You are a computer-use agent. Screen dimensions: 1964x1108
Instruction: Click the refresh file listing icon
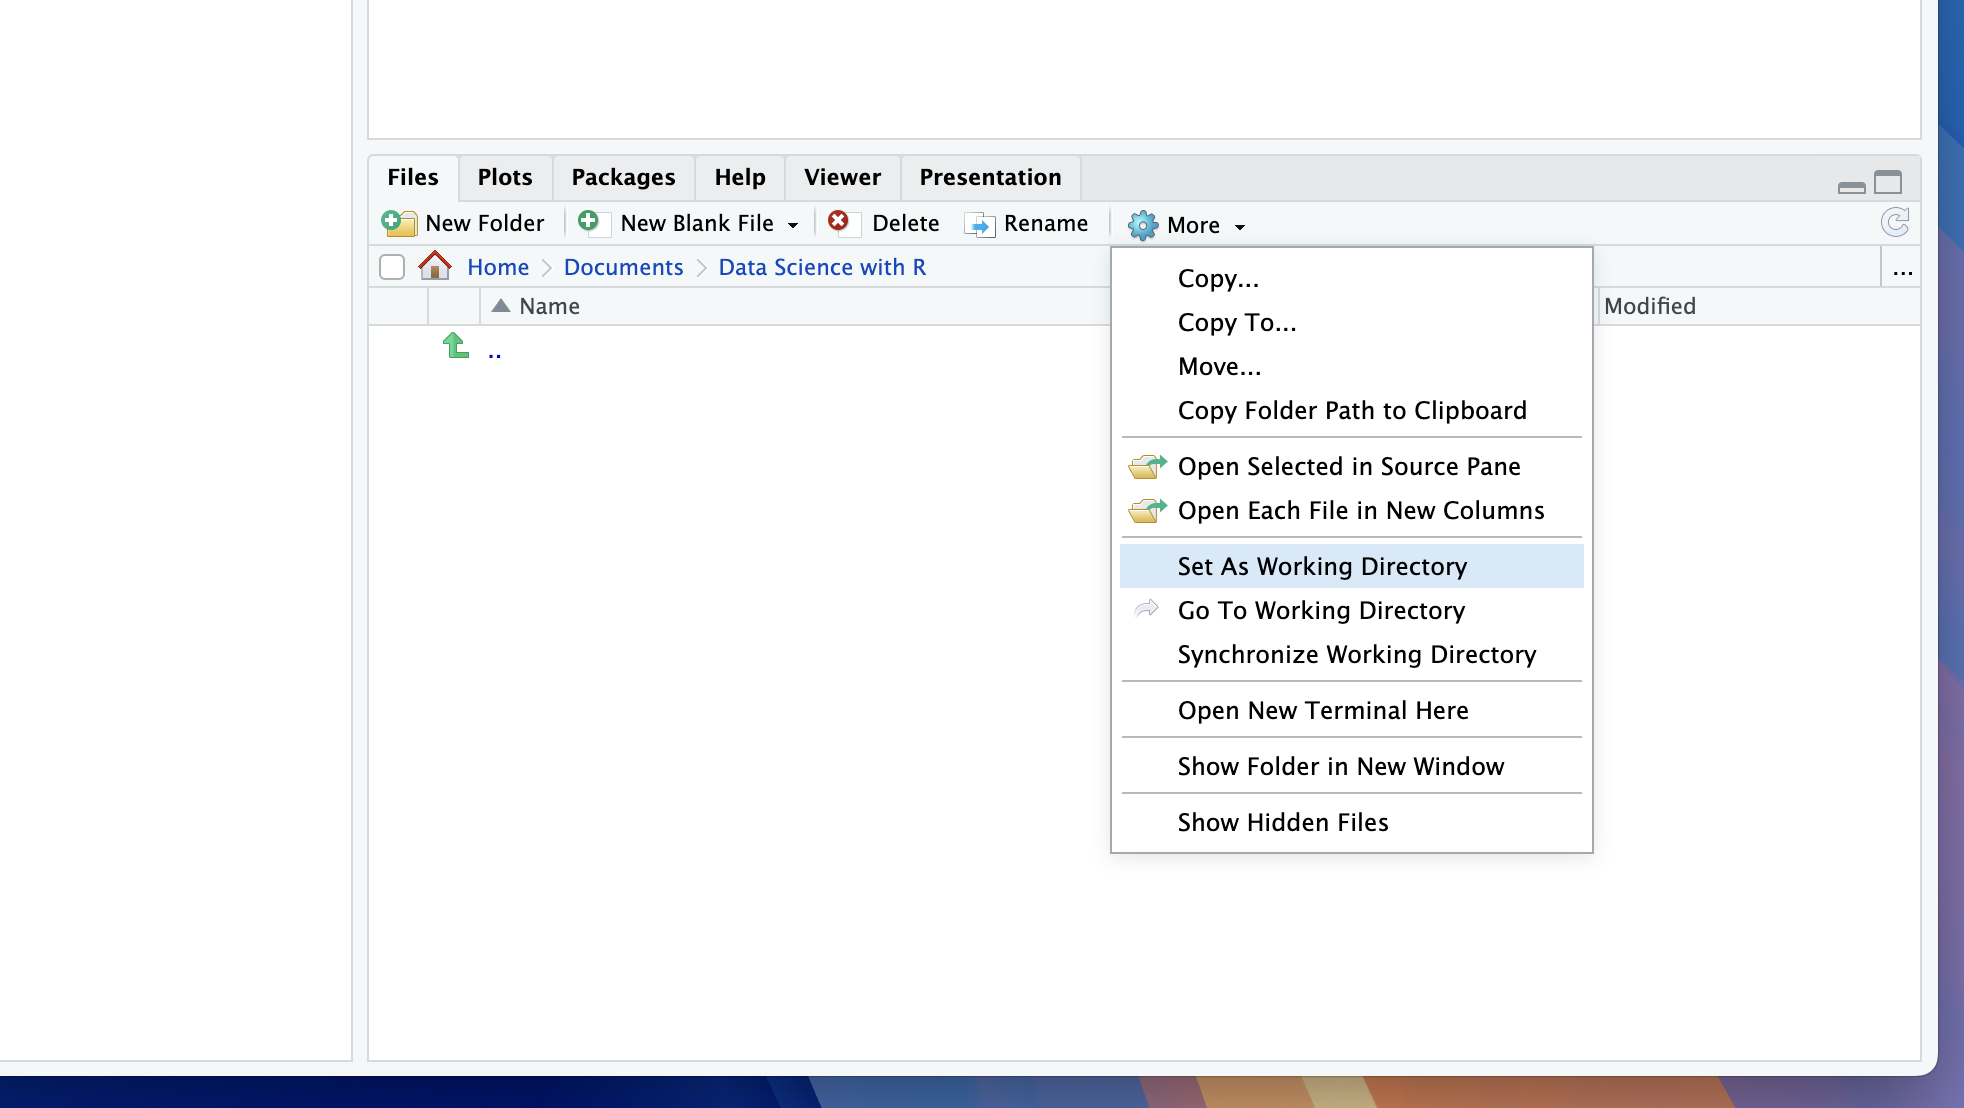point(1895,222)
